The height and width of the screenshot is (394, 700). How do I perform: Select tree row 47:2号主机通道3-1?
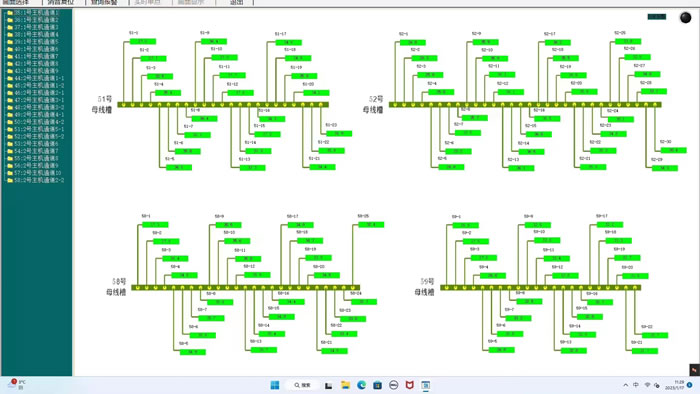pos(35,100)
